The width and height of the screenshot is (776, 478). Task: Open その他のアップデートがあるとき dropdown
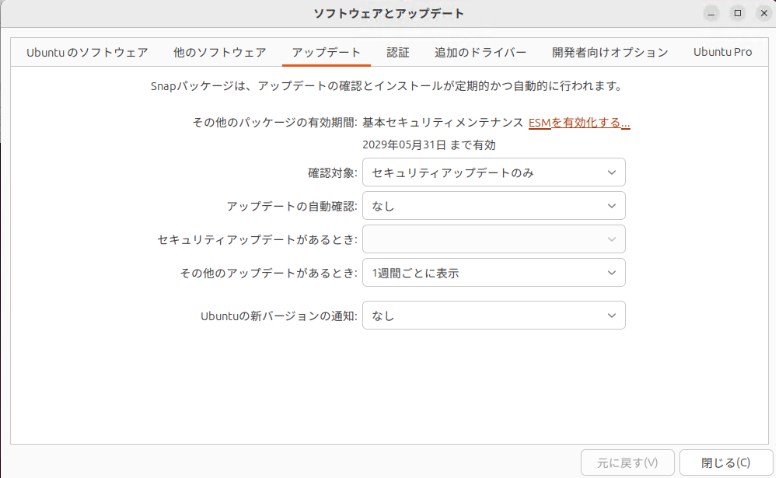pyautogui.click(x=493, y=272)
